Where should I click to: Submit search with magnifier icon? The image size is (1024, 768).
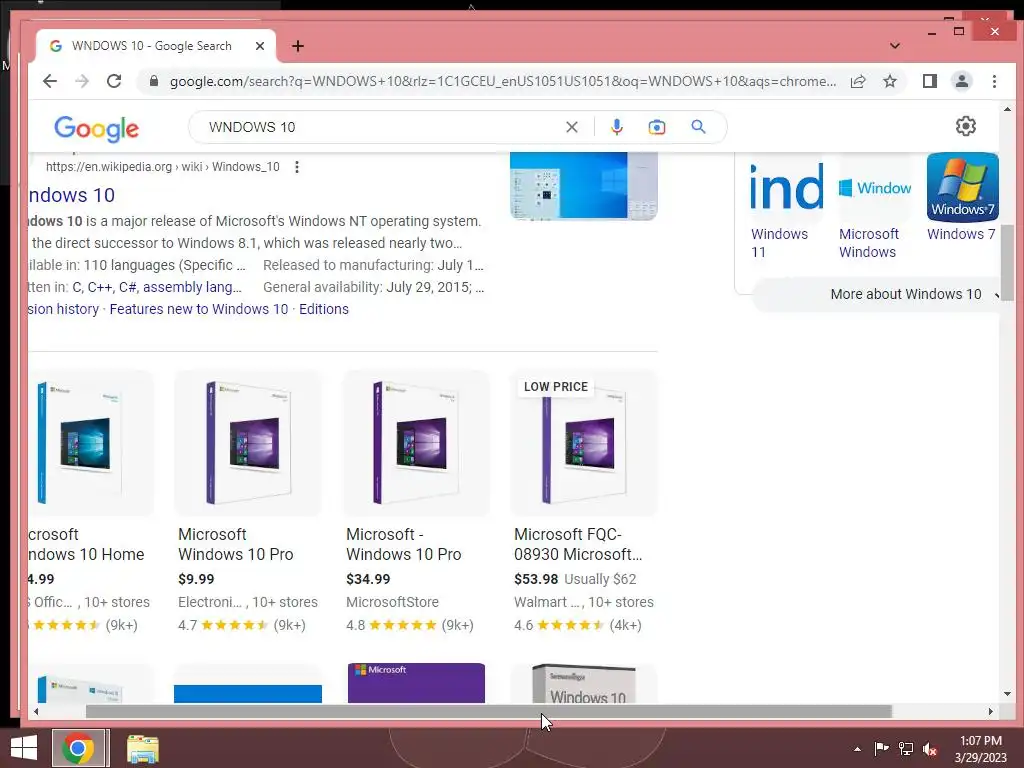click(698, 127)
